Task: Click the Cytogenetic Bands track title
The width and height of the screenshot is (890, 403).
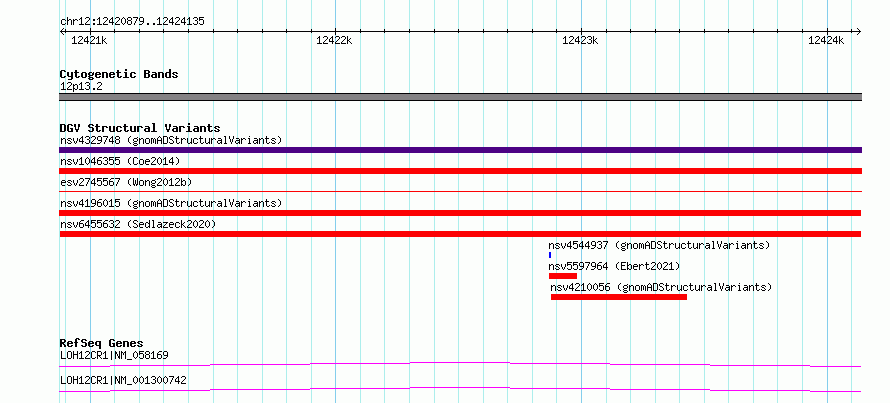Action: (119, 74)
